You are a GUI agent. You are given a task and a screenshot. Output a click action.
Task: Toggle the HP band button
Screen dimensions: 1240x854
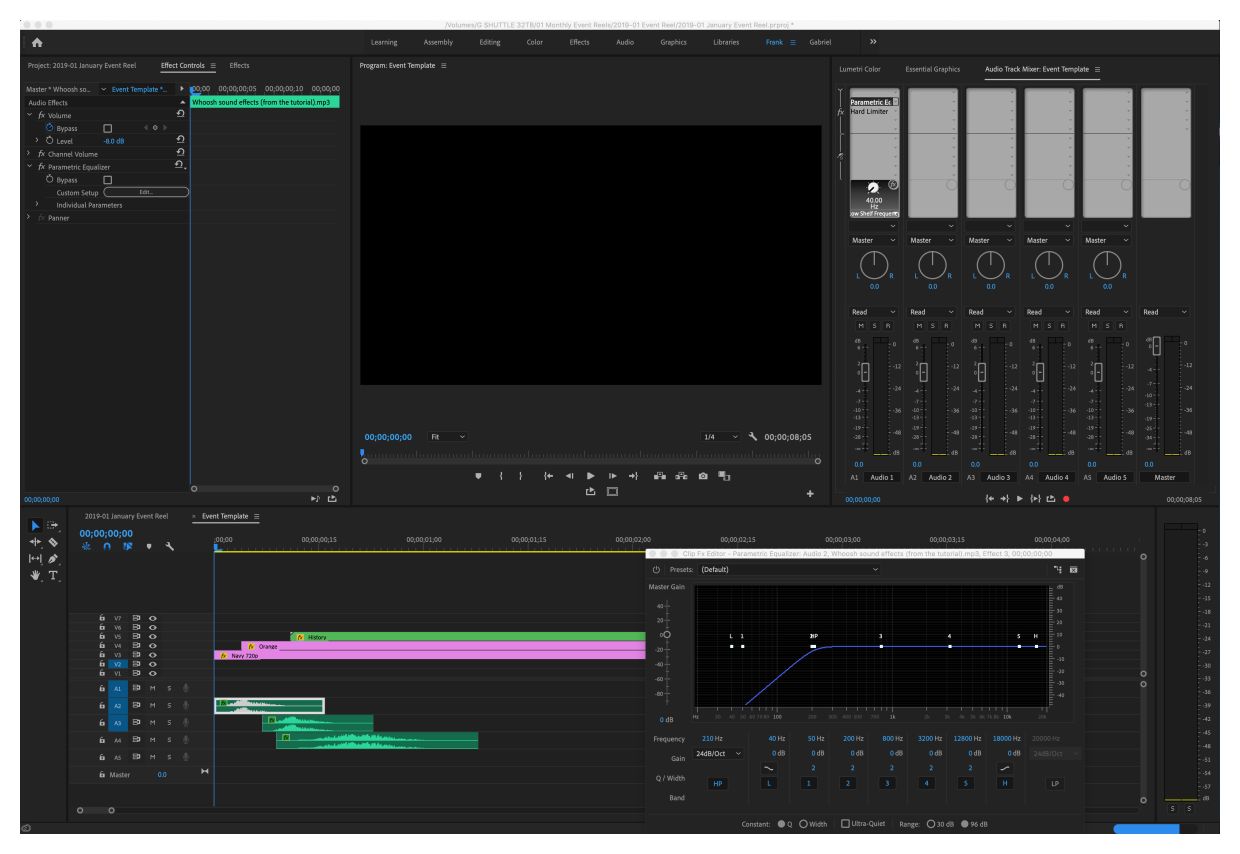[x=717, y=784]
